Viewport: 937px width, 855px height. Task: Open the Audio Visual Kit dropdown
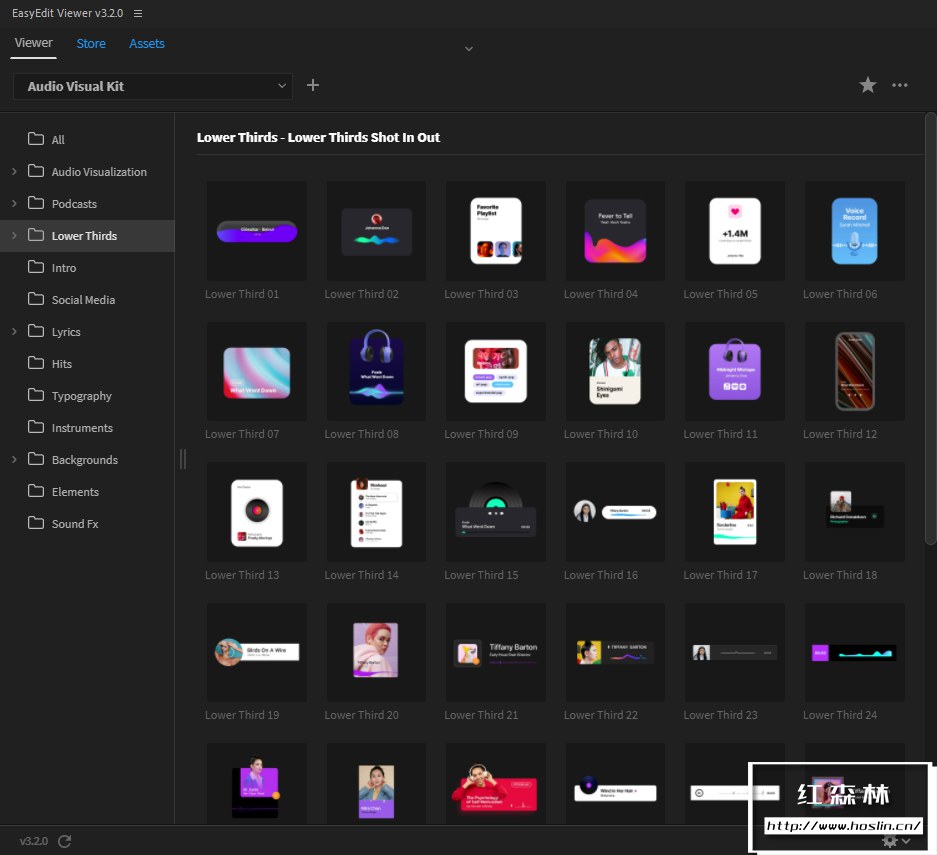click(153, 86)
